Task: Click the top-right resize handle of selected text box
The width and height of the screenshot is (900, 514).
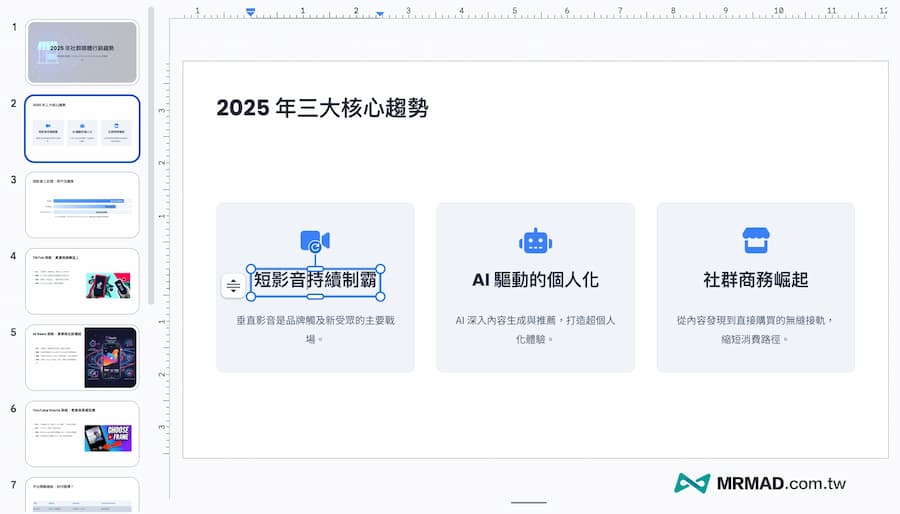Action: coord(381,269)
